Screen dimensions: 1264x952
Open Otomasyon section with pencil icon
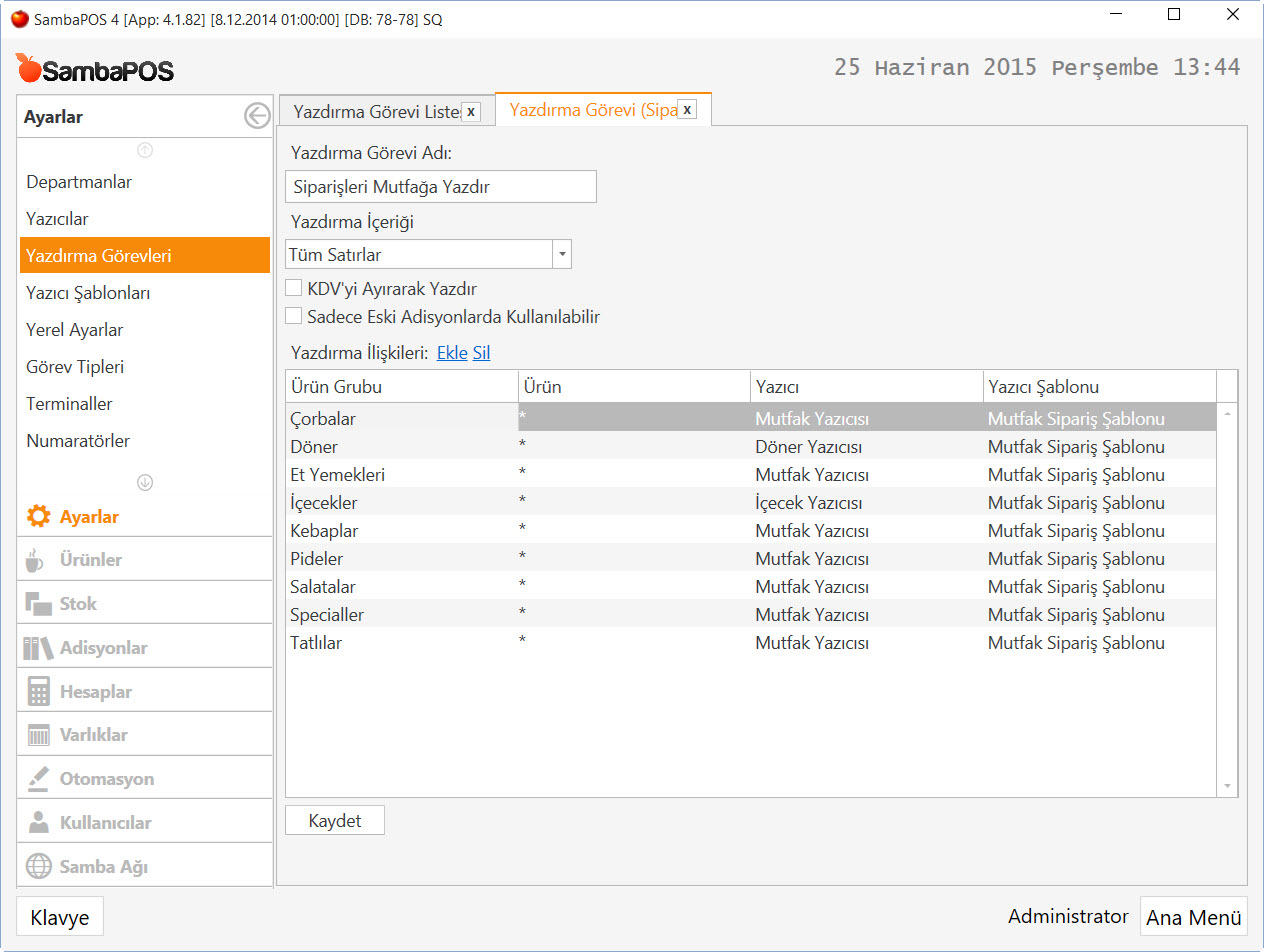pyautogui.click(x=38, y=779)
